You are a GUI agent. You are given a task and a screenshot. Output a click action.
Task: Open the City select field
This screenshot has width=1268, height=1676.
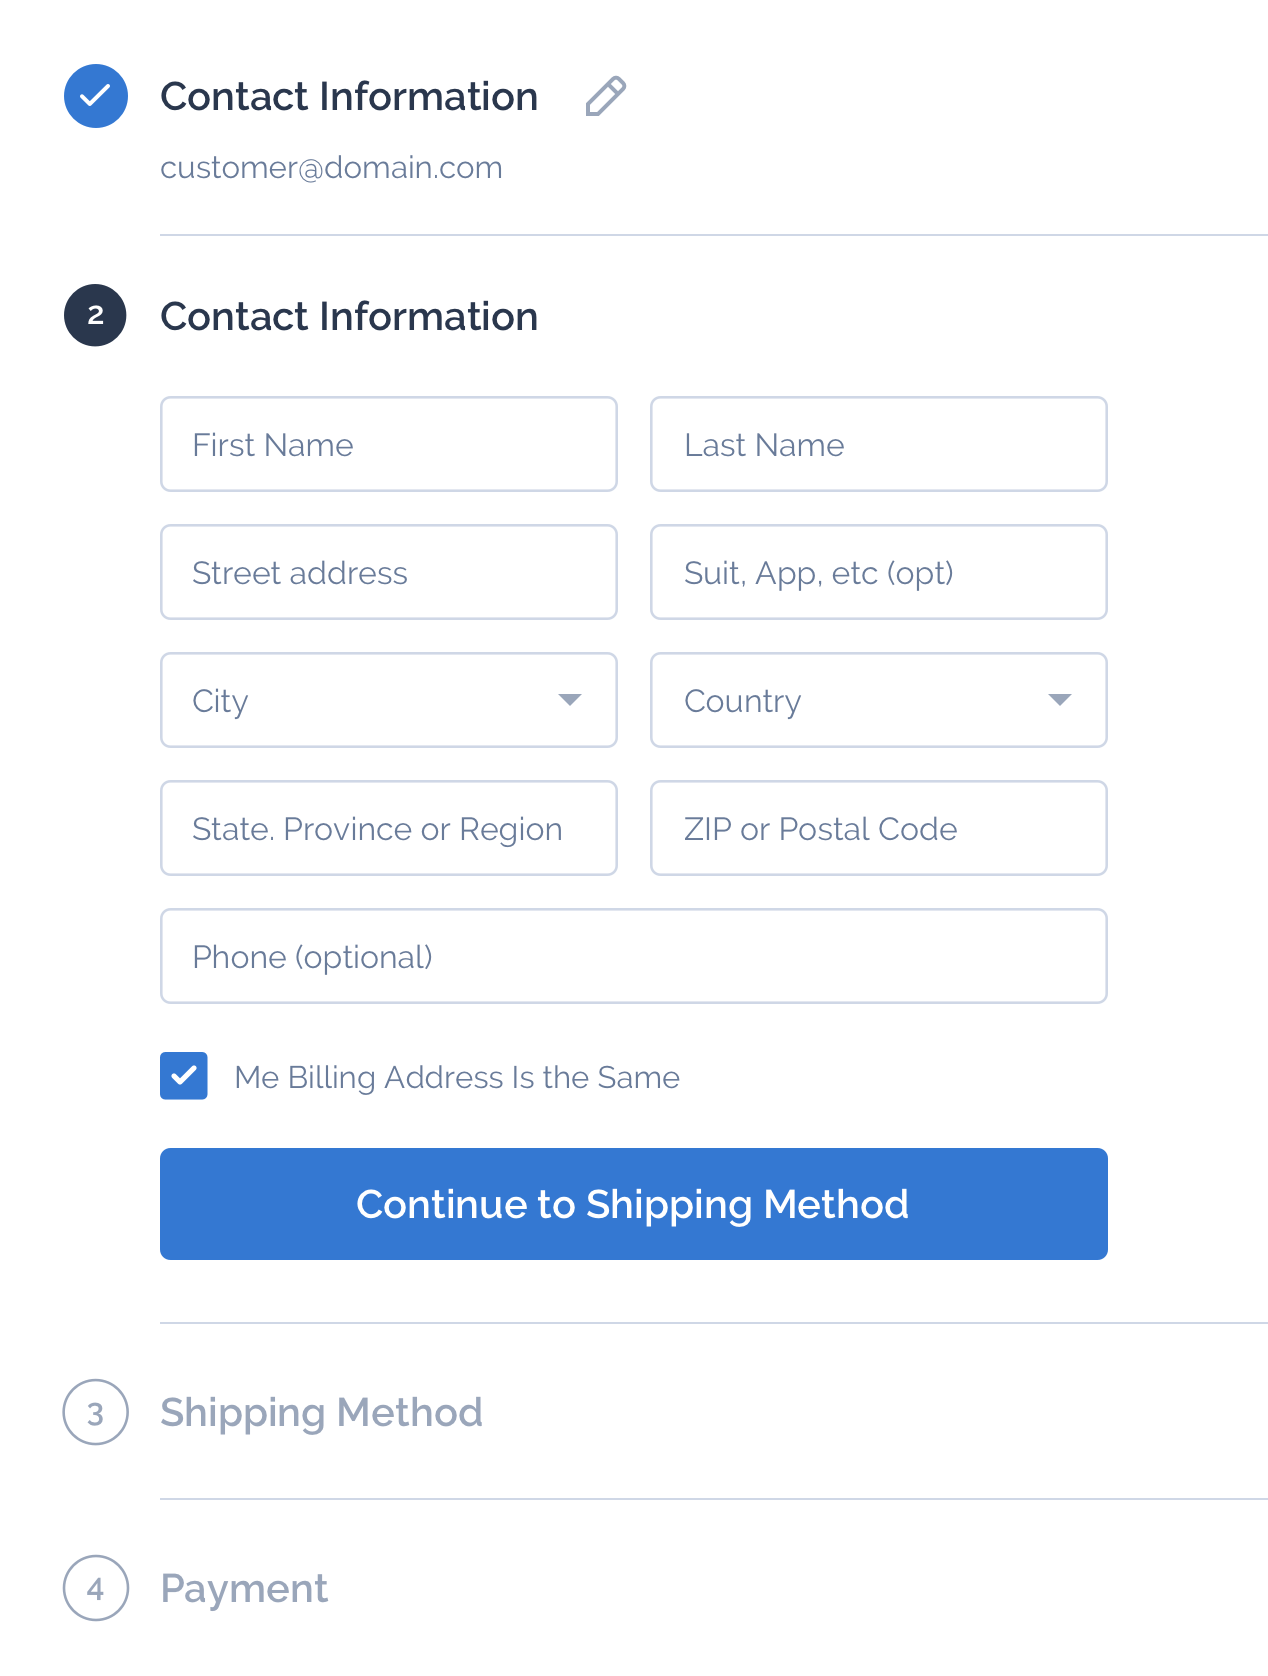pyautogui.click(x=389, y=700)
